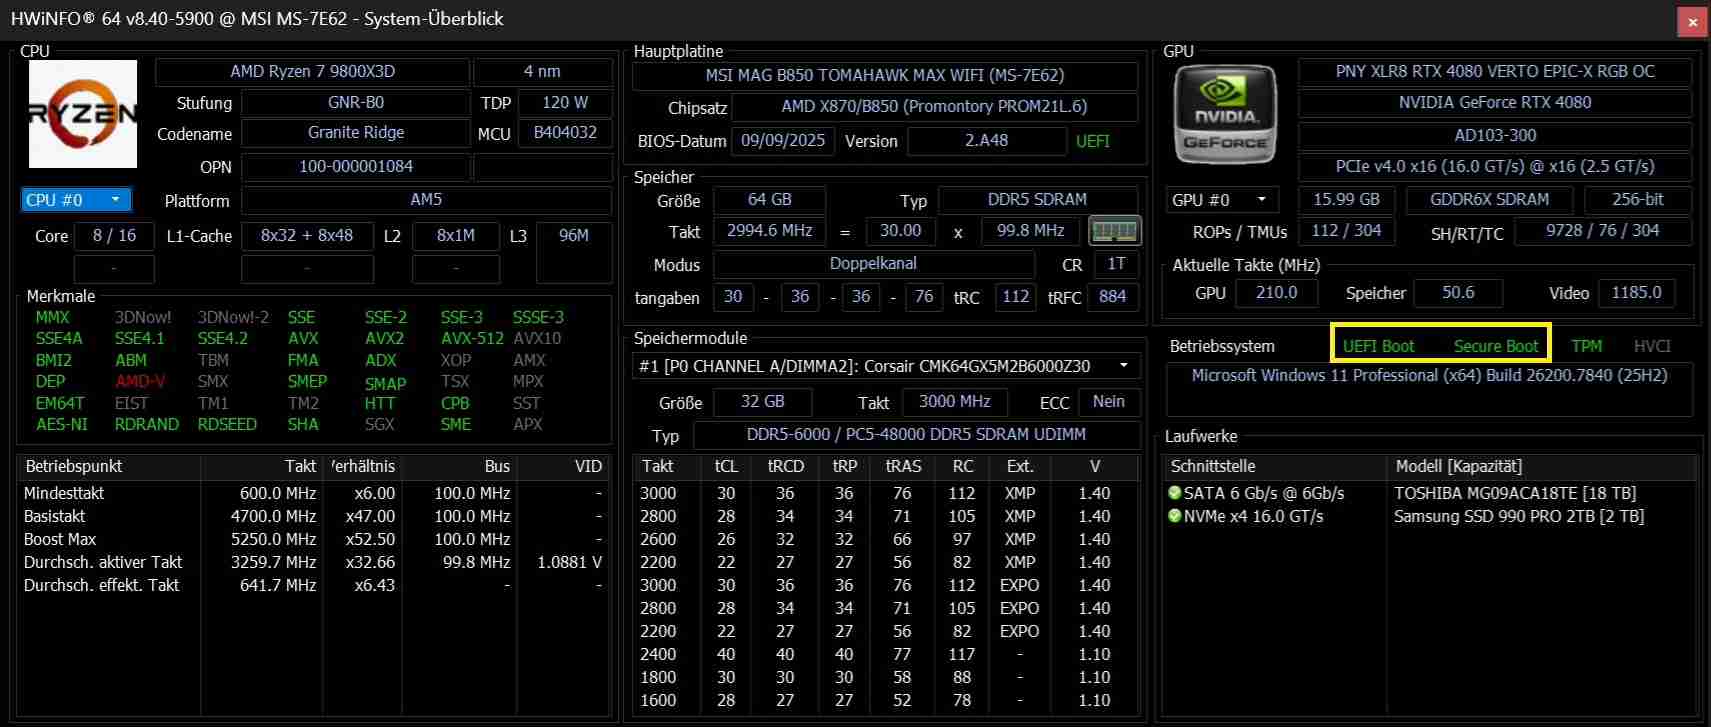Viewport: 1711px width, 727px height.
Task: Click the RDSEED feature flag
Action: click(x=227, y=425)
